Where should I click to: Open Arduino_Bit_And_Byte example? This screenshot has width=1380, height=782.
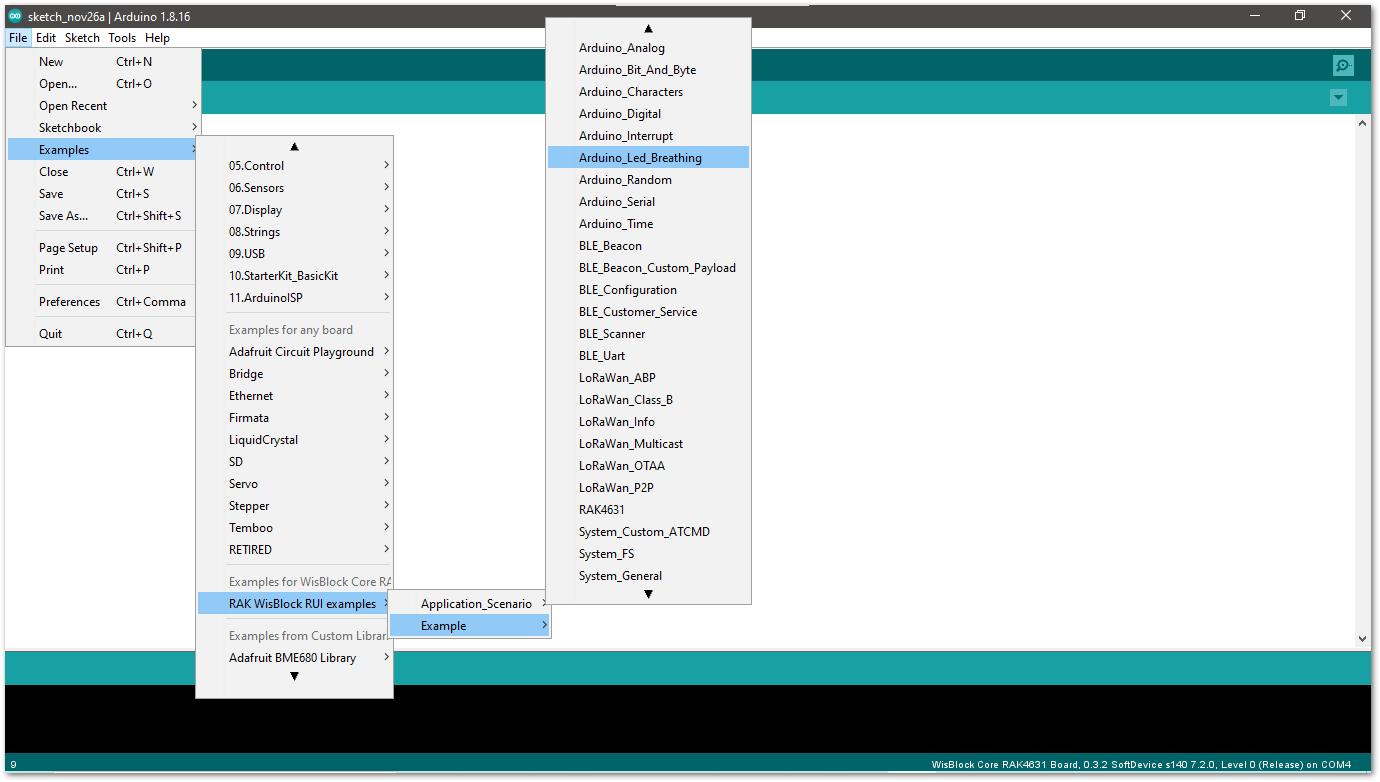(x=648, y=70)
